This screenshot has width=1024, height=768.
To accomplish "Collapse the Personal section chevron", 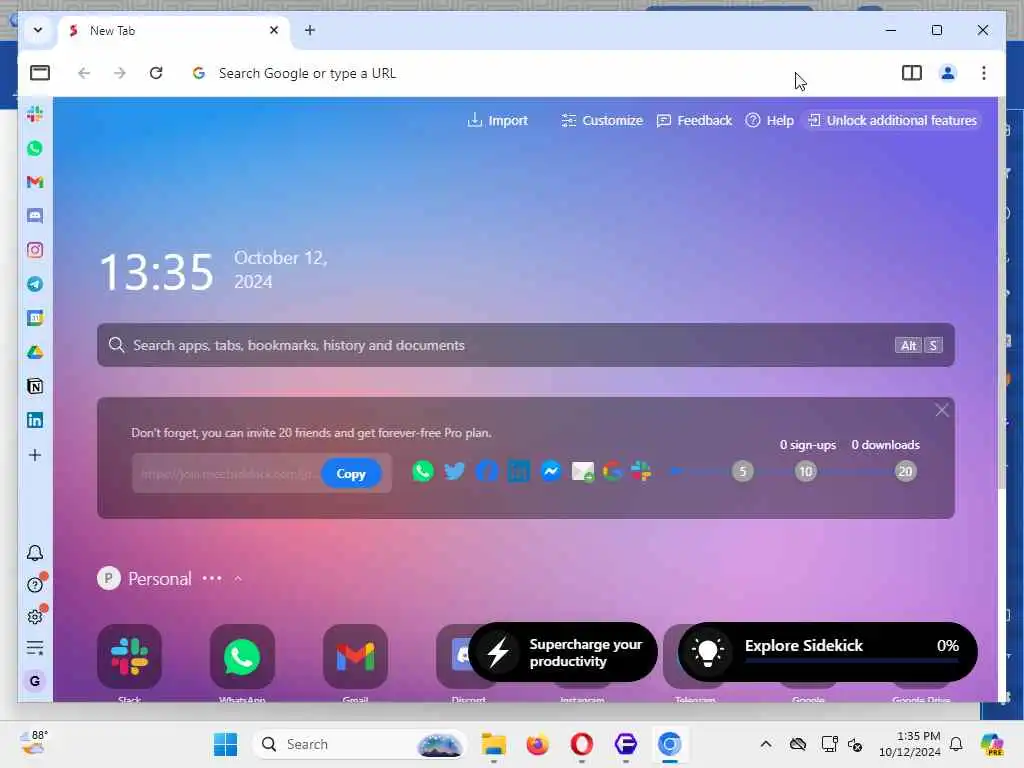I will click(238, 579).
